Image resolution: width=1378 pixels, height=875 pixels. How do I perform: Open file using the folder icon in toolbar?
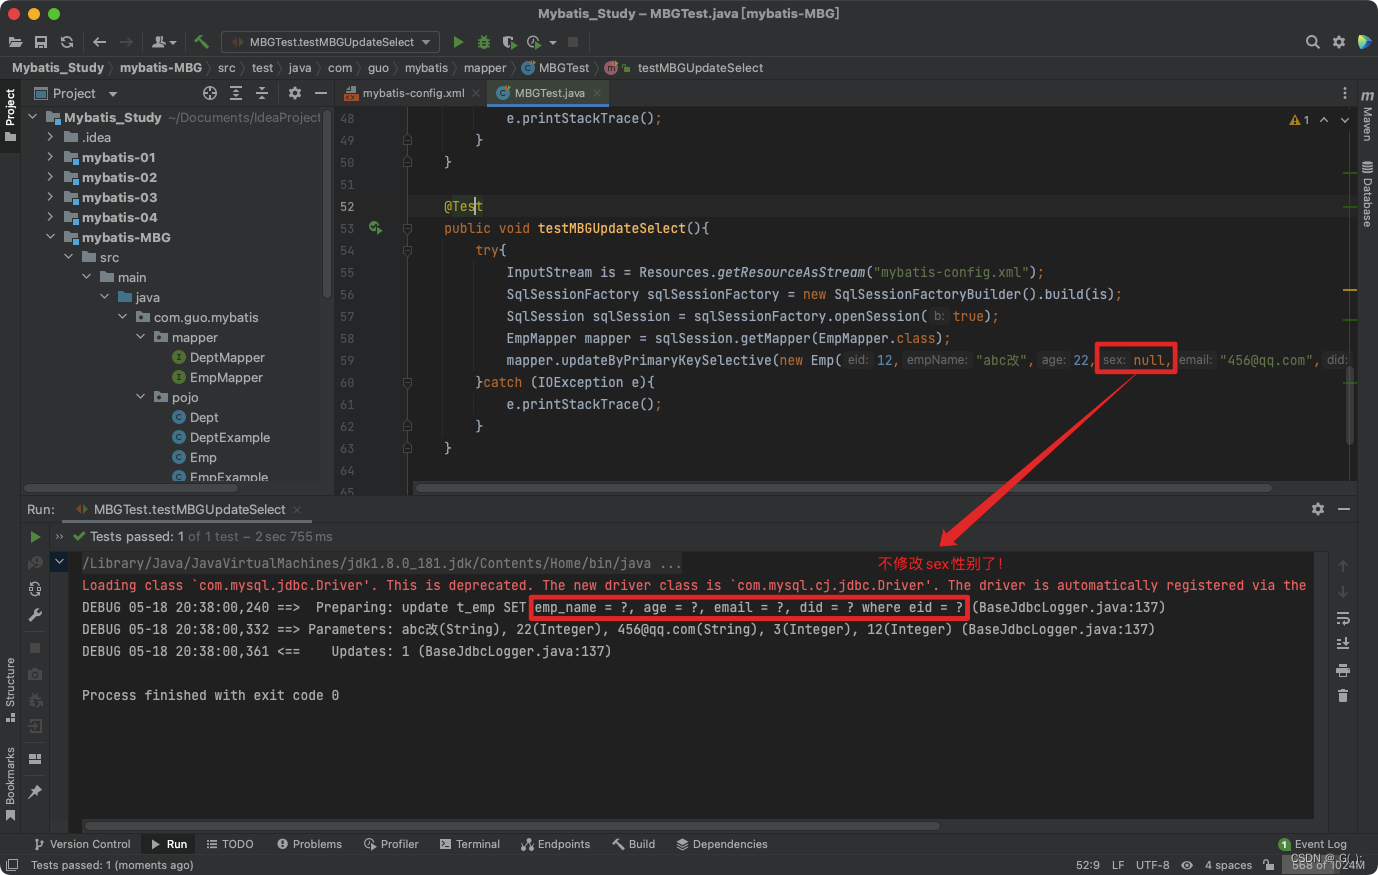pyautogui.click(x=15, y=42)
